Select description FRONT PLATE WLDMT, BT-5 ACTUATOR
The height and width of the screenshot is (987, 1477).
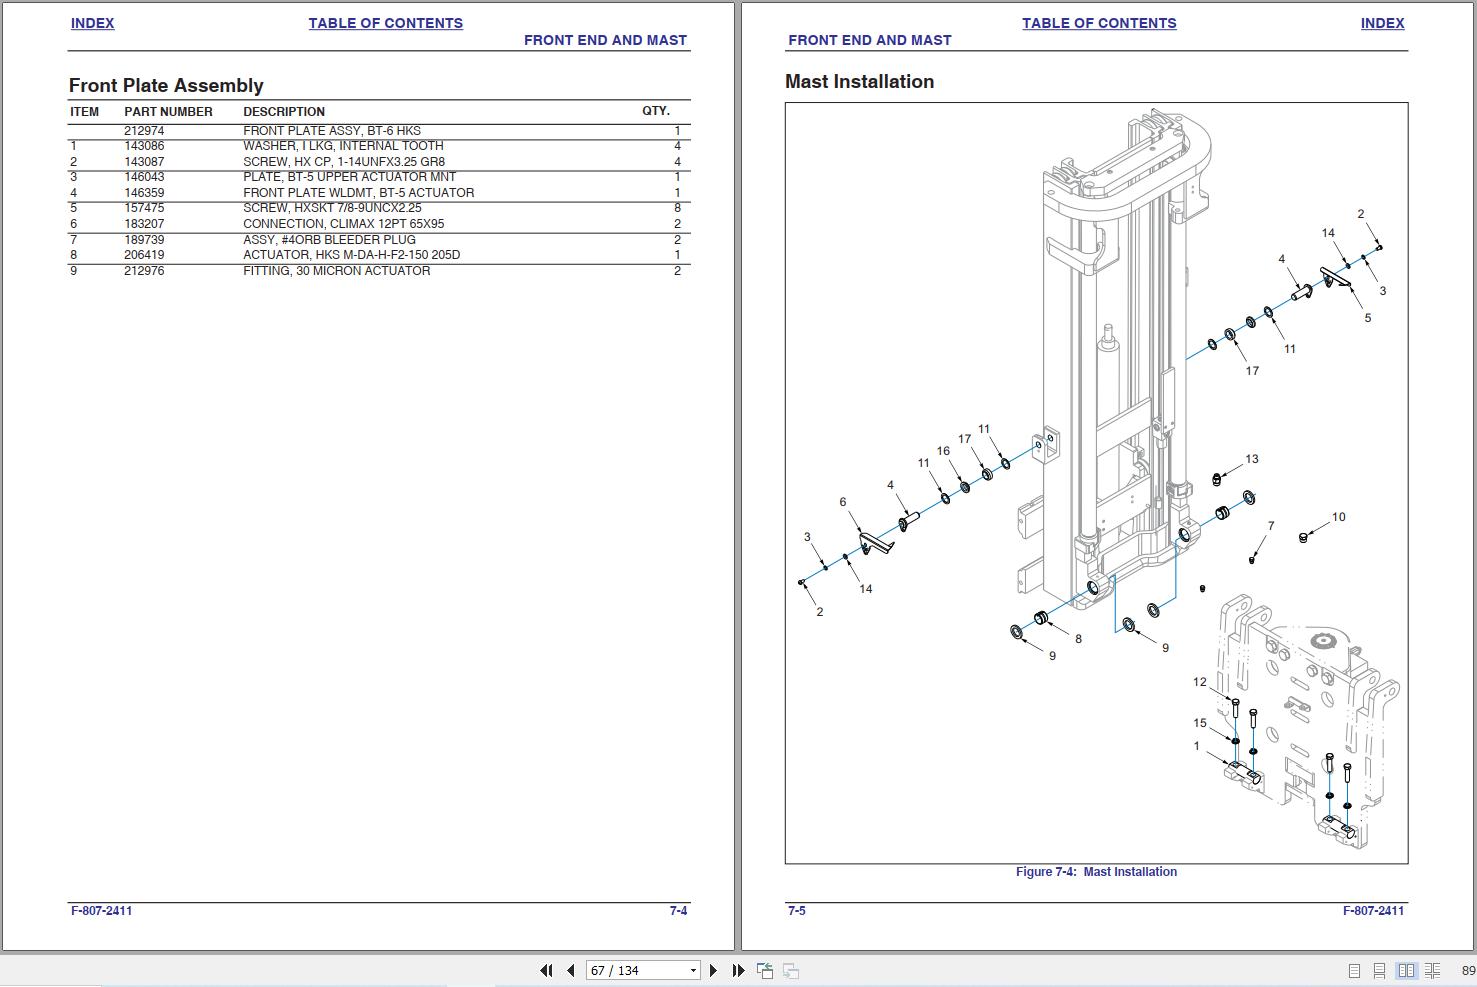(x=359, y=193)
